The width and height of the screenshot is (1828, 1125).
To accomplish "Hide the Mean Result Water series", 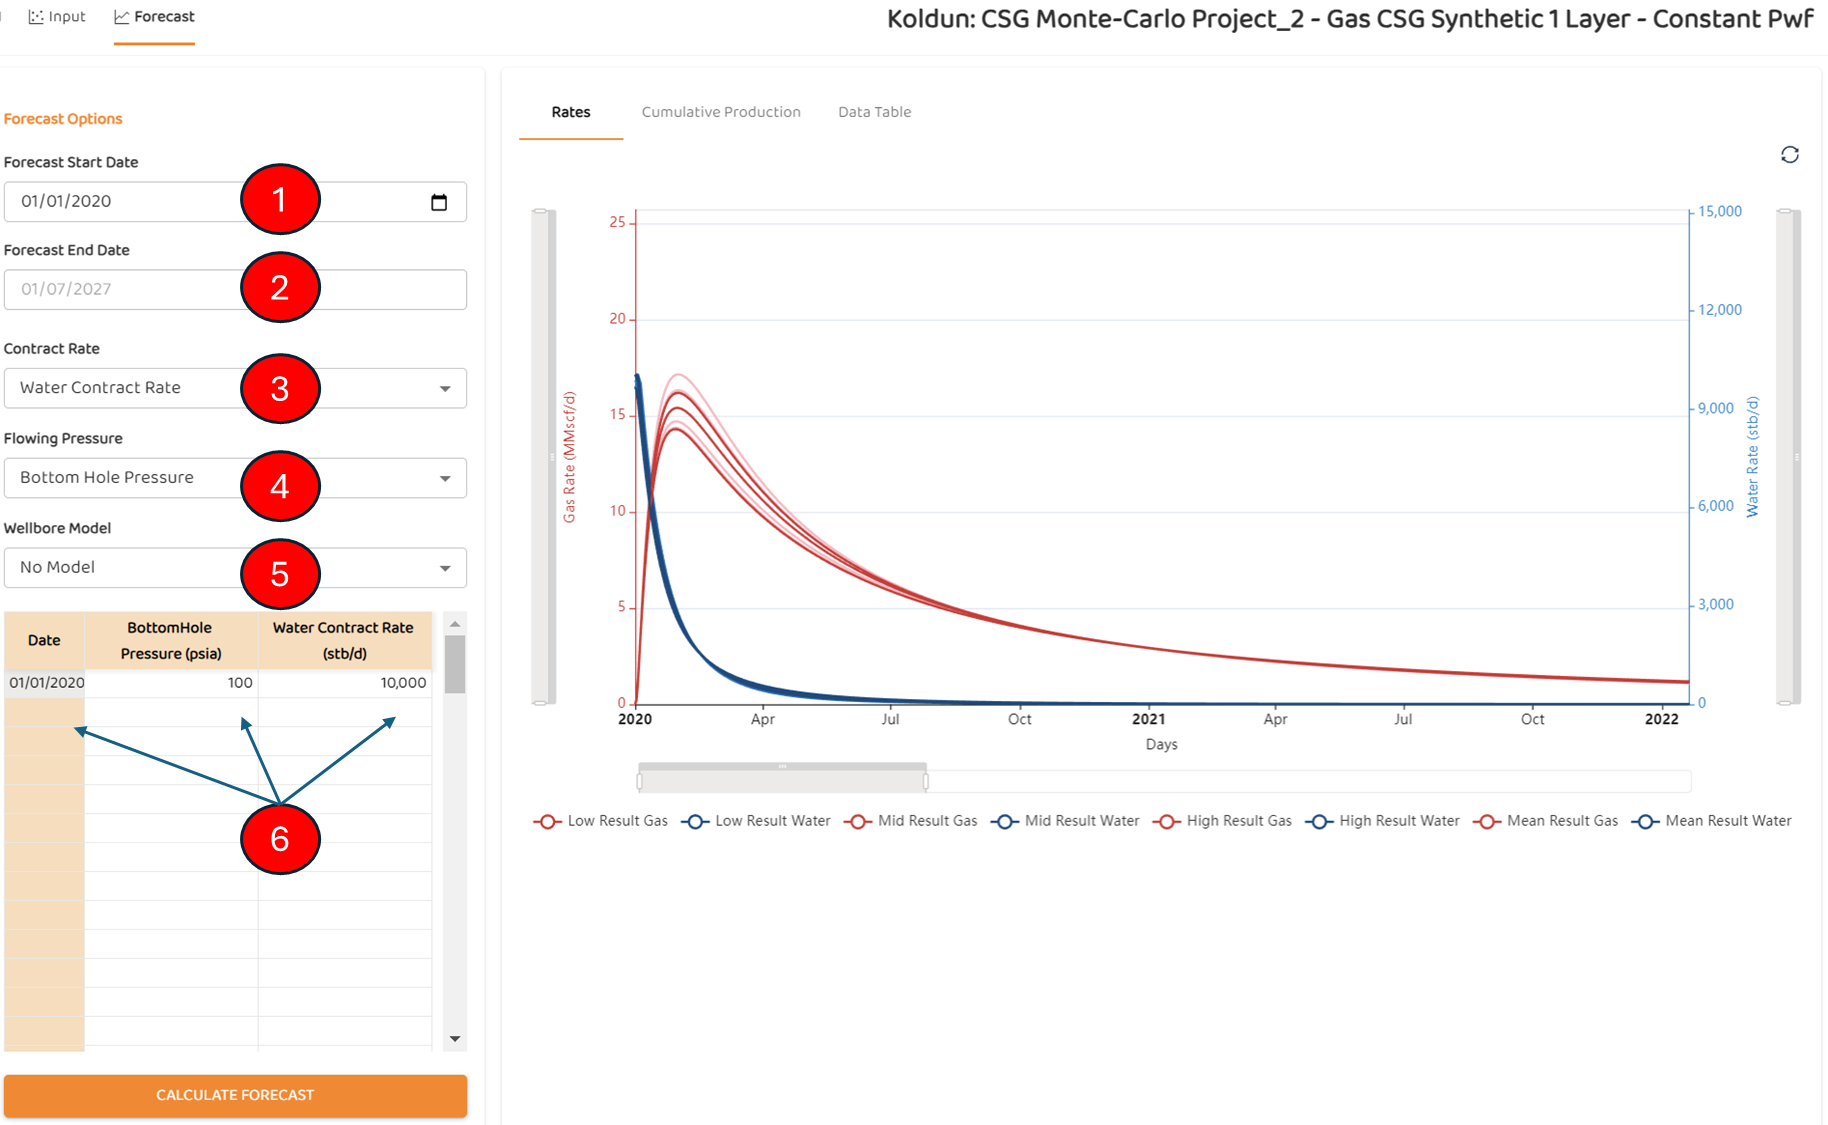I will point(1712,821).
